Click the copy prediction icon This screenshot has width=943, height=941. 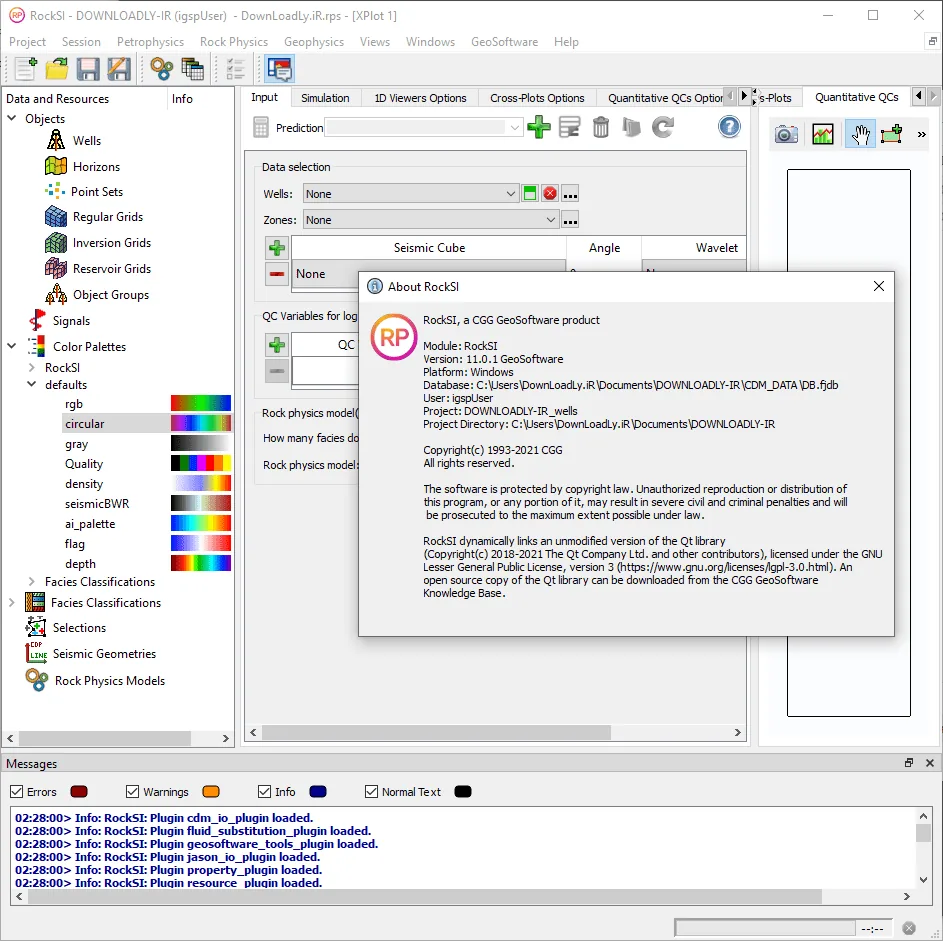(x=631, y=127)
